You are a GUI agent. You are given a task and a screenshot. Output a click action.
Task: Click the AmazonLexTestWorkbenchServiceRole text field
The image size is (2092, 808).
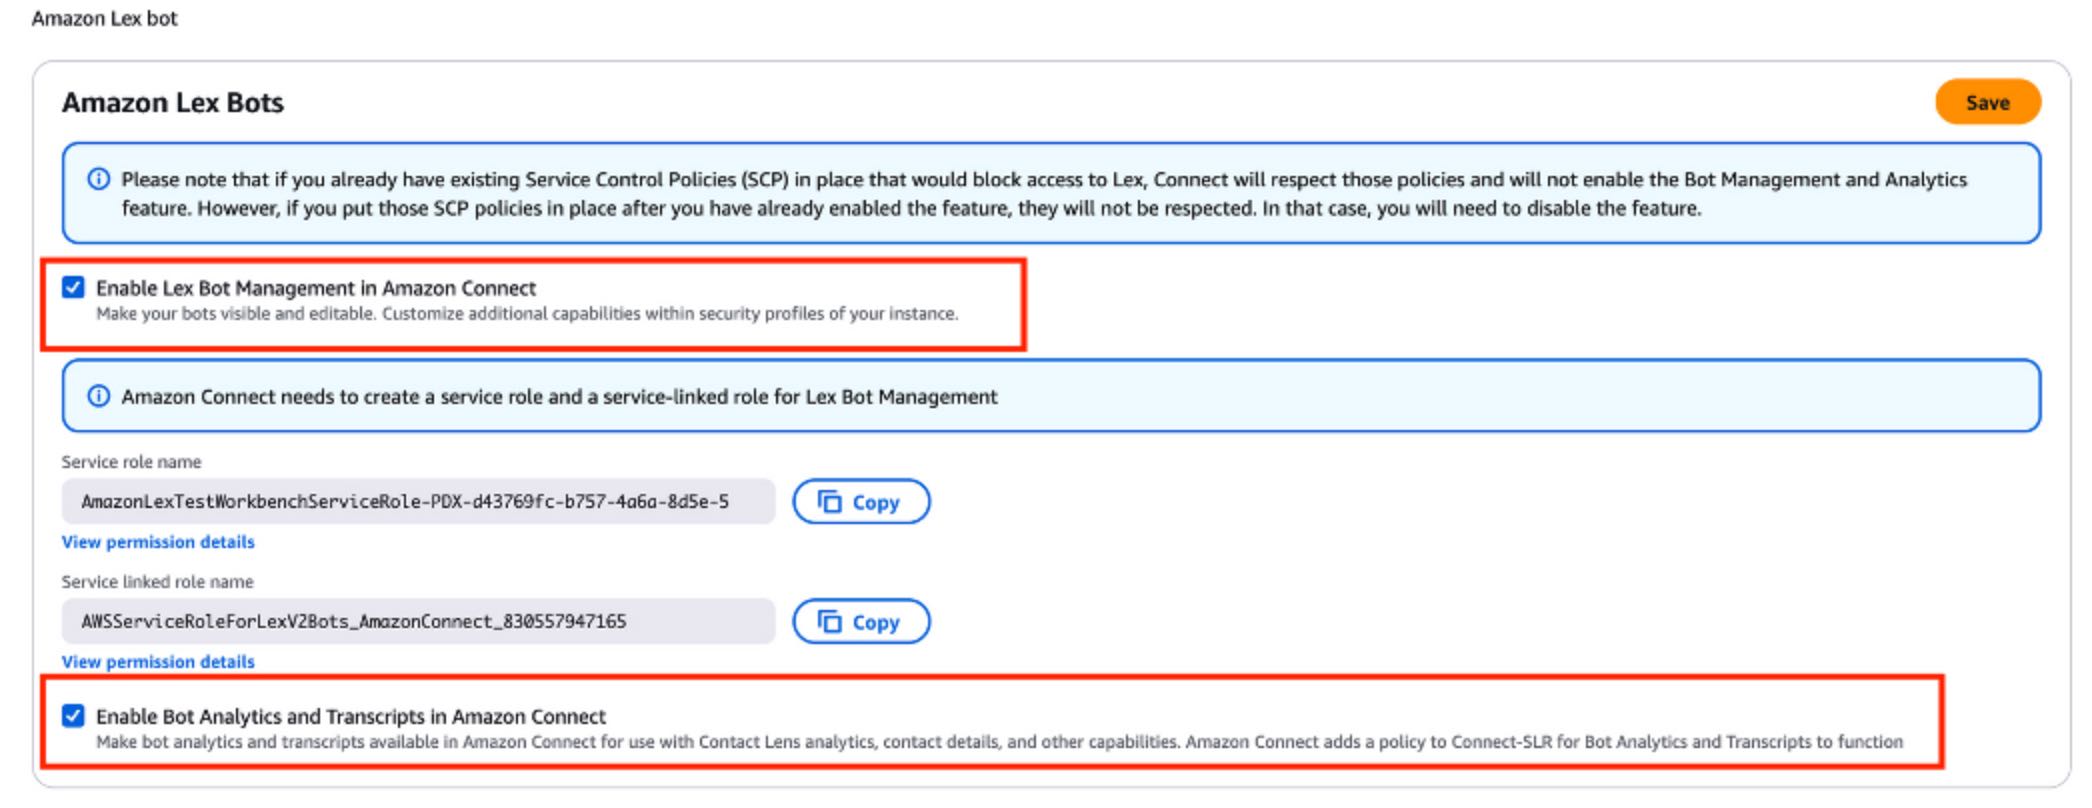417,502
